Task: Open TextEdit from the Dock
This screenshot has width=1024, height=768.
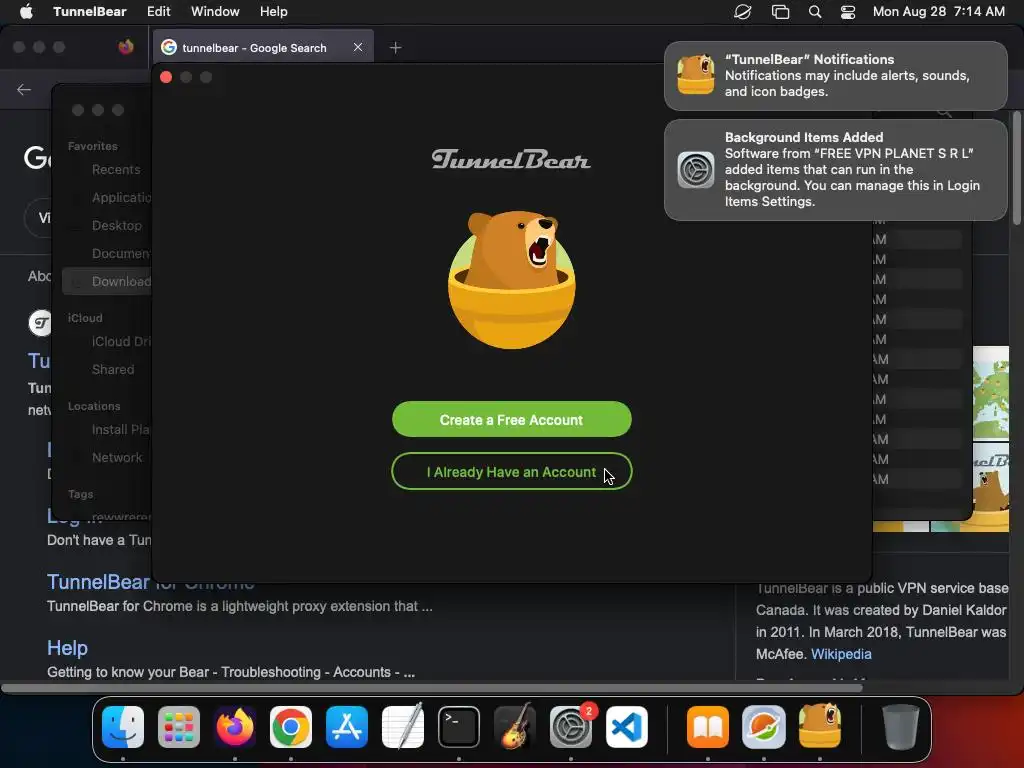Action: click(x=403, y=727)
